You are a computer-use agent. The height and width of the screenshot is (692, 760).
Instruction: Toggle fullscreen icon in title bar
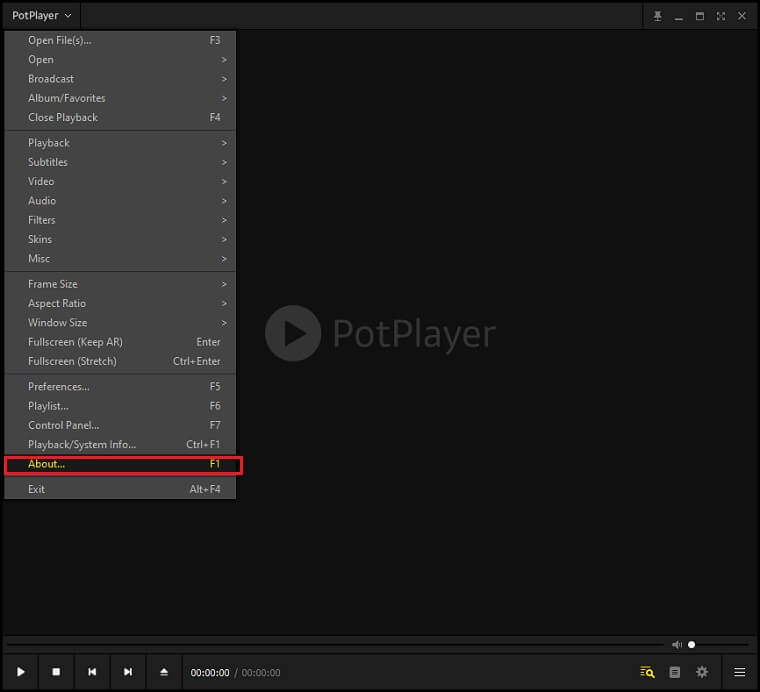[x=721, y=16]
